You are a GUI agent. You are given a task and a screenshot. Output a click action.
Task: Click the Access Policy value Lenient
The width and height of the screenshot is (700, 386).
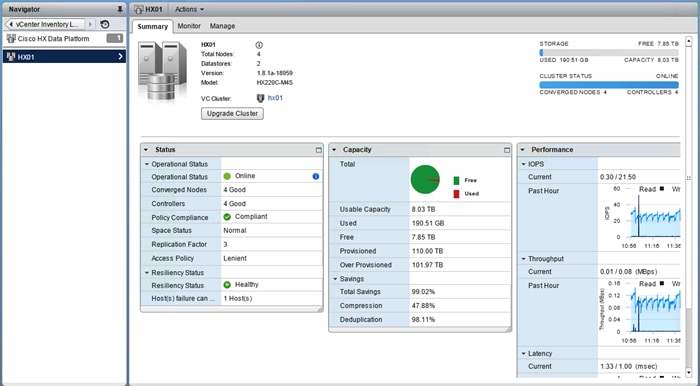click(235, 258)
